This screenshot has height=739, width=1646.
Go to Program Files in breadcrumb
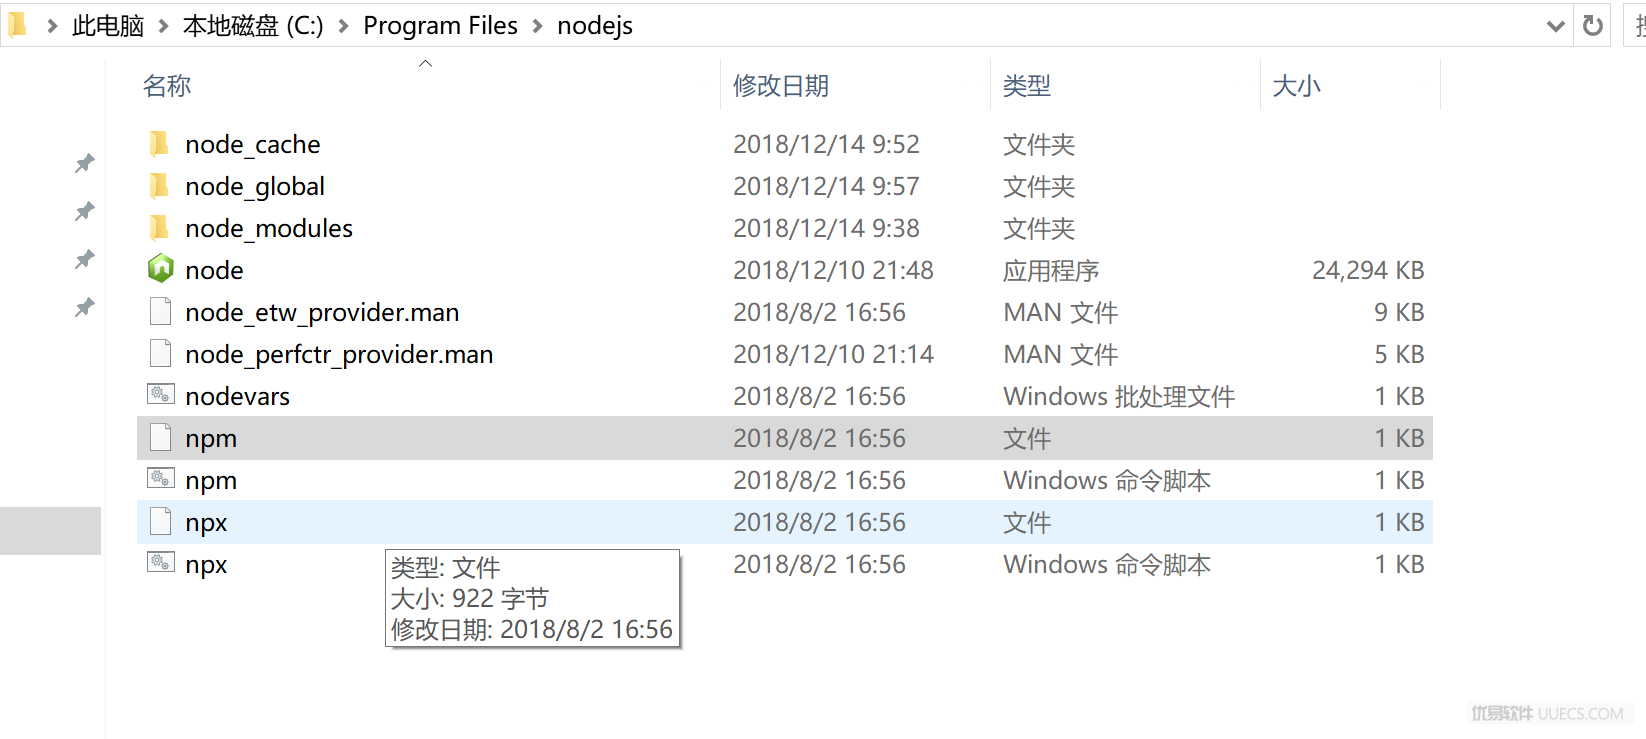coord(440,26)
